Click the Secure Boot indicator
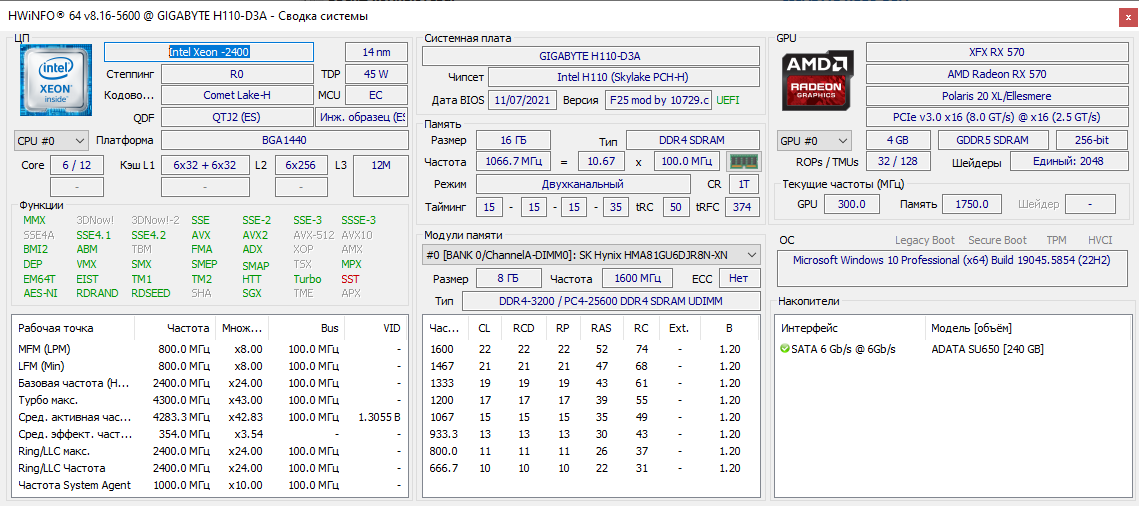Viewport: 1139px width, 506px height. [997, 240]
